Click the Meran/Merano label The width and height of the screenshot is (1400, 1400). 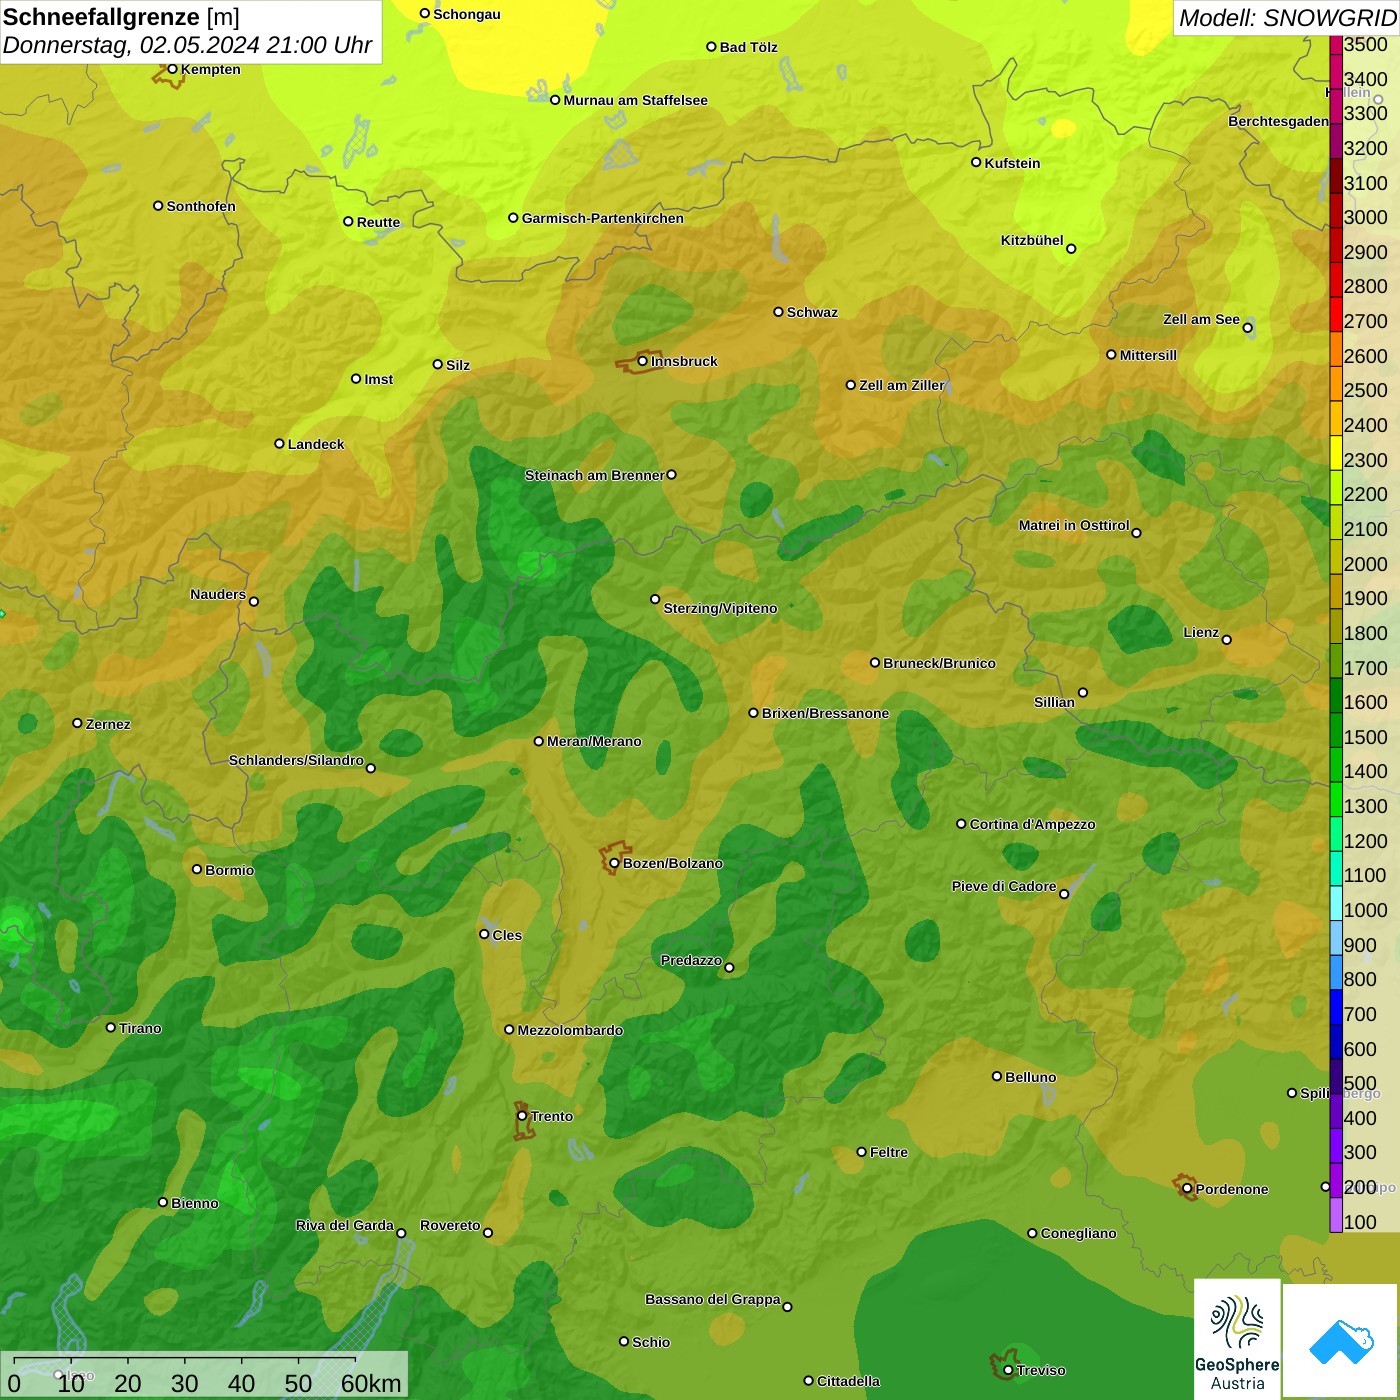click(594, 741)
